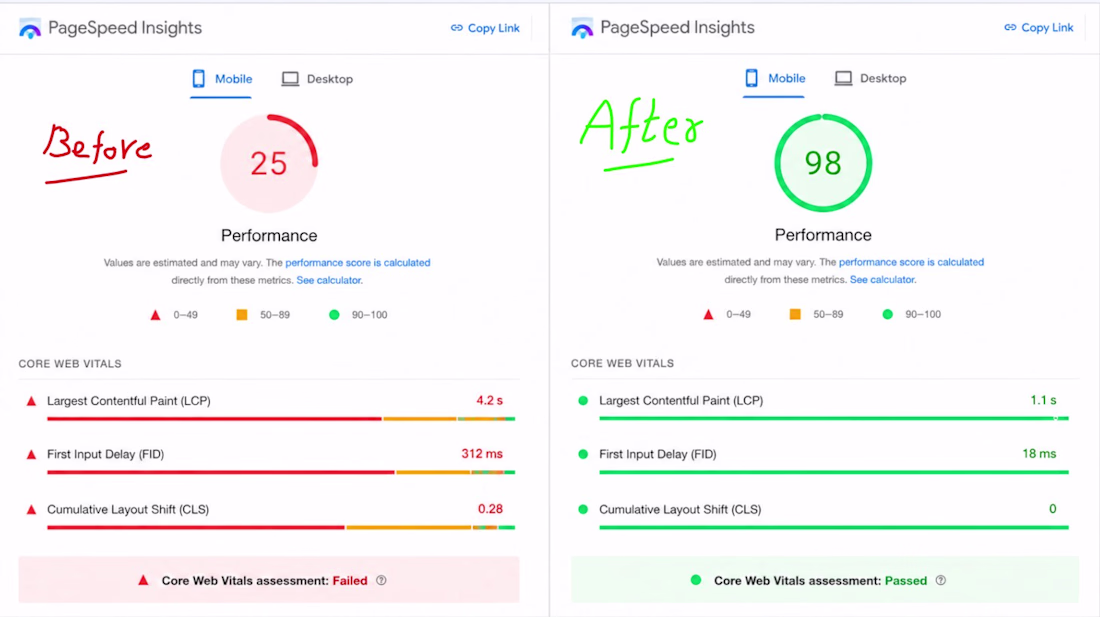
Task: Click the orange 50–89 legend square in After panel
Action: [795, 314]
